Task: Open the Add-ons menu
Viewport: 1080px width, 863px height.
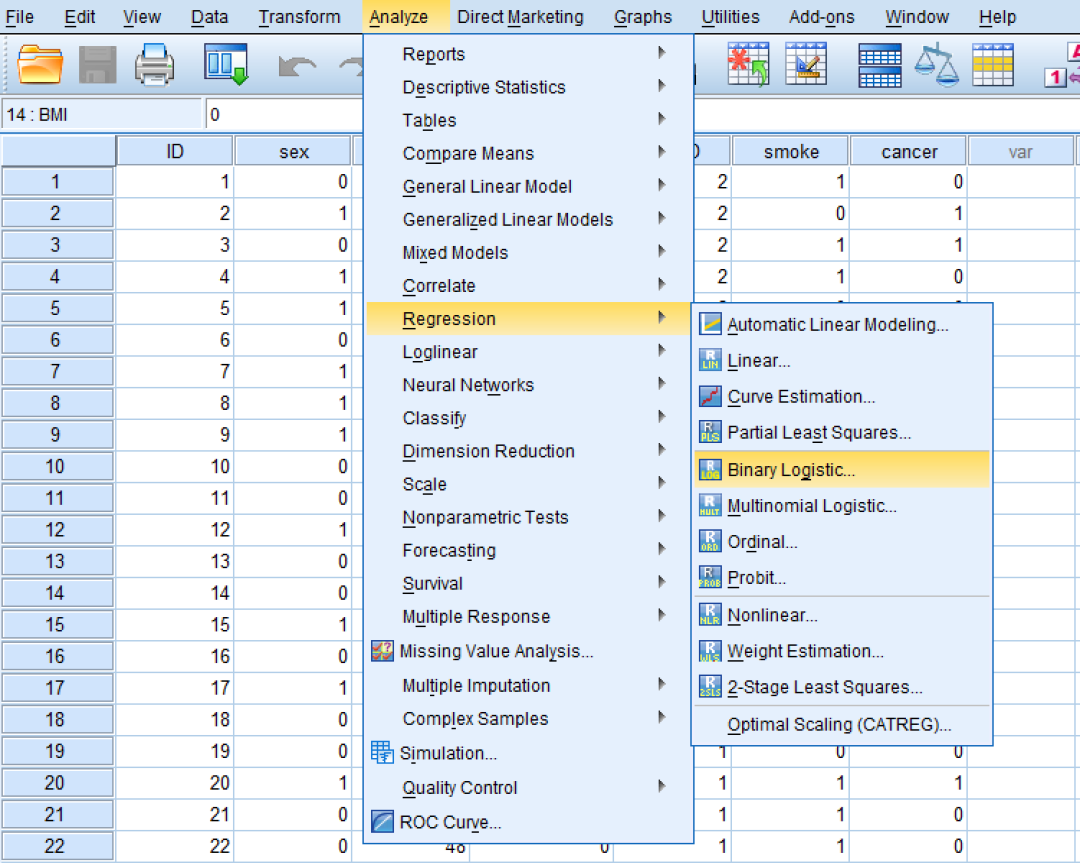Action: click(x=821, y=17)
